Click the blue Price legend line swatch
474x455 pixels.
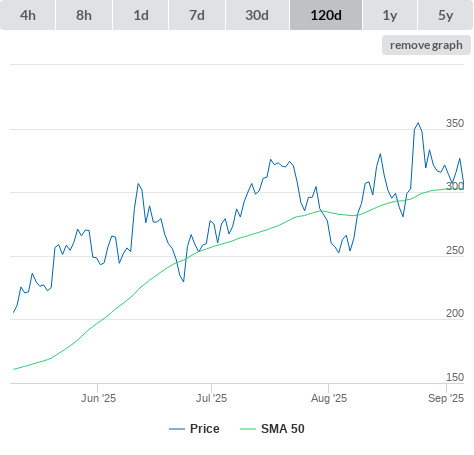pyautogui.click(x=177, y=429)
